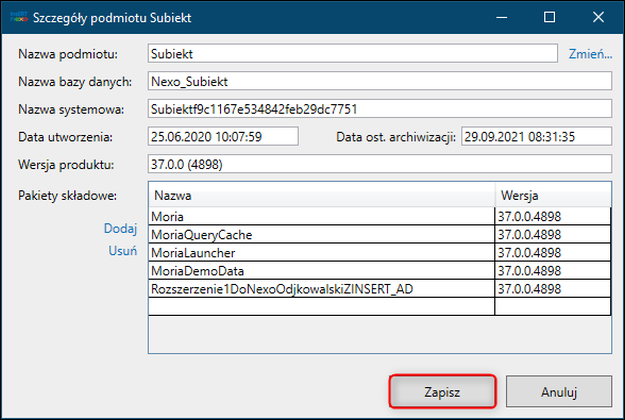Select the MoriaDemoData package row

point(321,271)
